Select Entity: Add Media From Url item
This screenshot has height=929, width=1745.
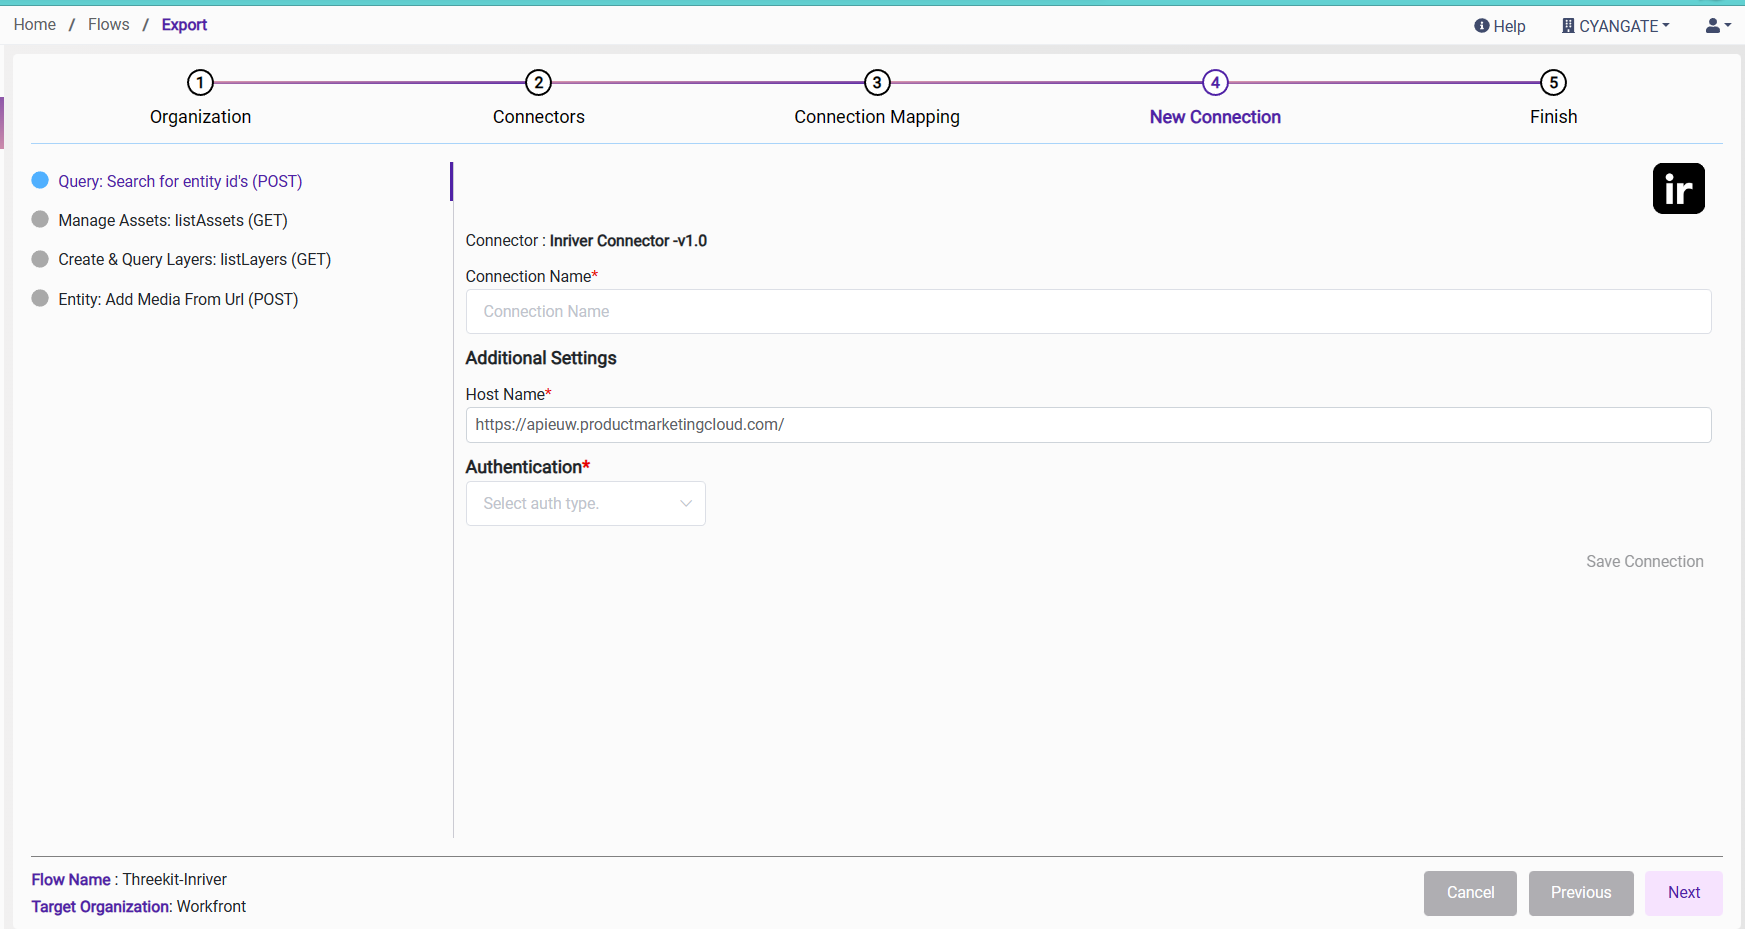(178, 299)
